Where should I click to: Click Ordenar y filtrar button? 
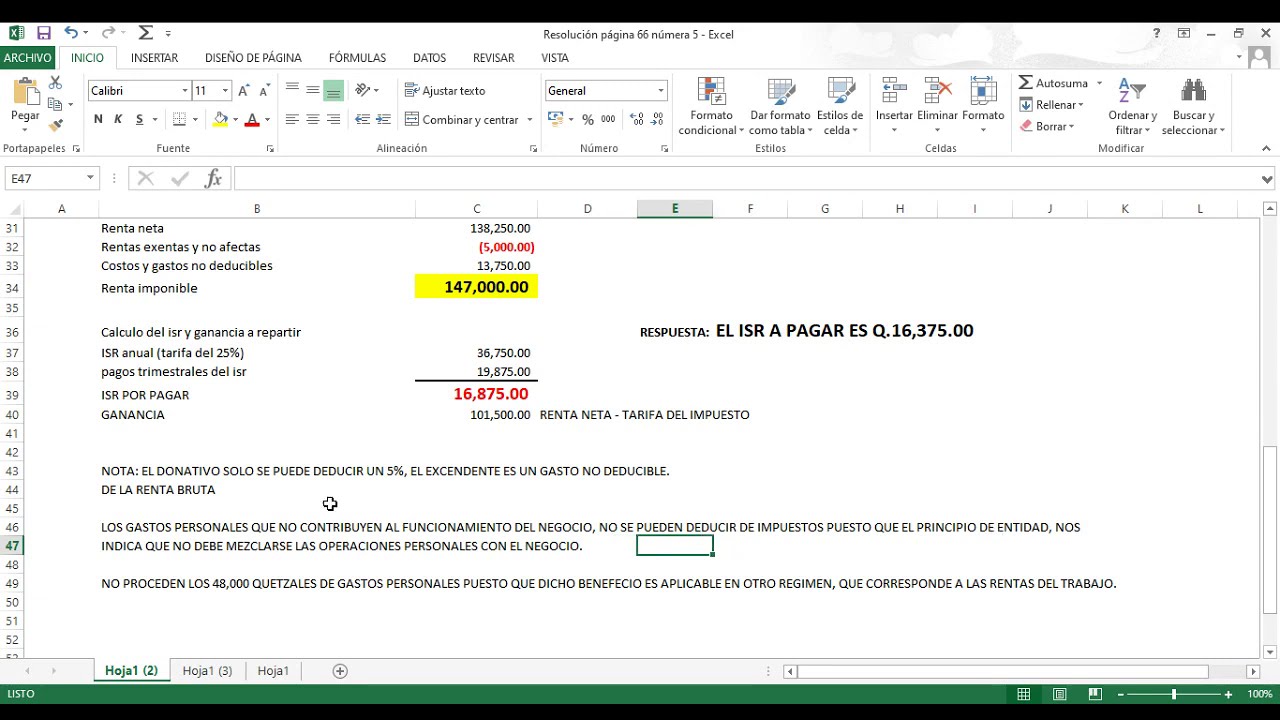(1132, 107)
